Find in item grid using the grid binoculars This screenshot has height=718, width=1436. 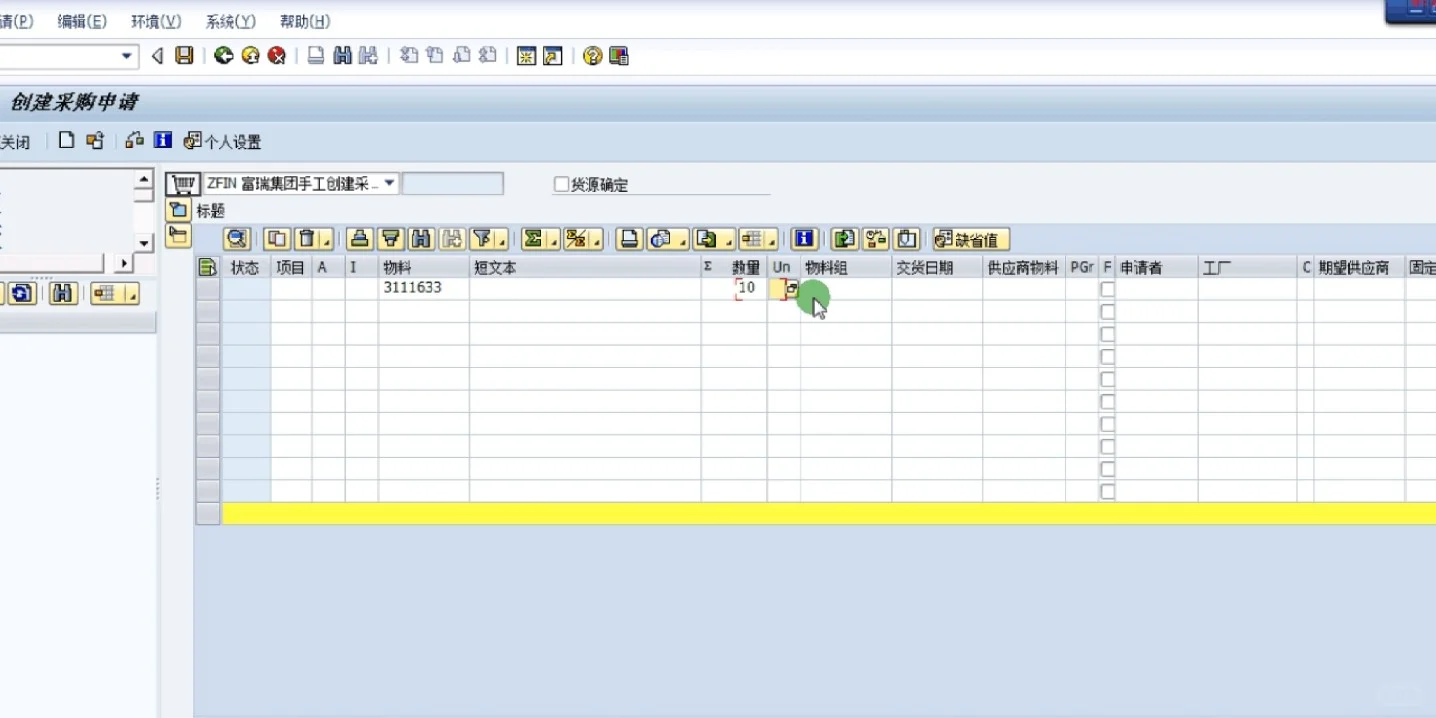(422, 239)
